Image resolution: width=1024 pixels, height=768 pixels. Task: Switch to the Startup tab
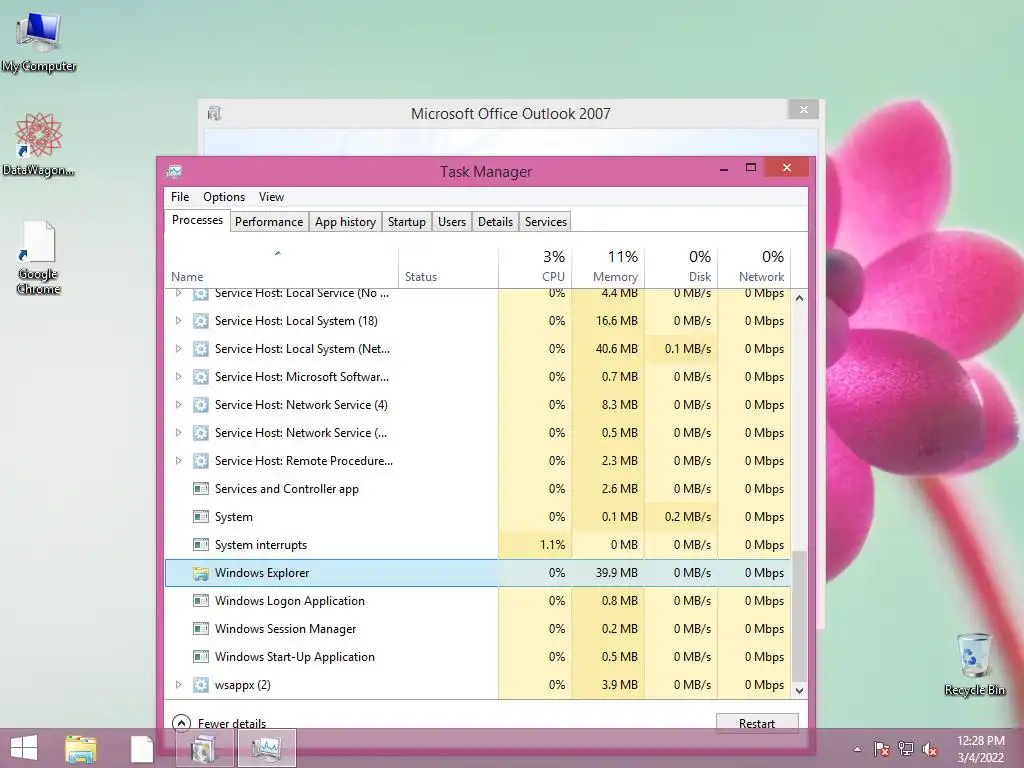coord(406,221)
